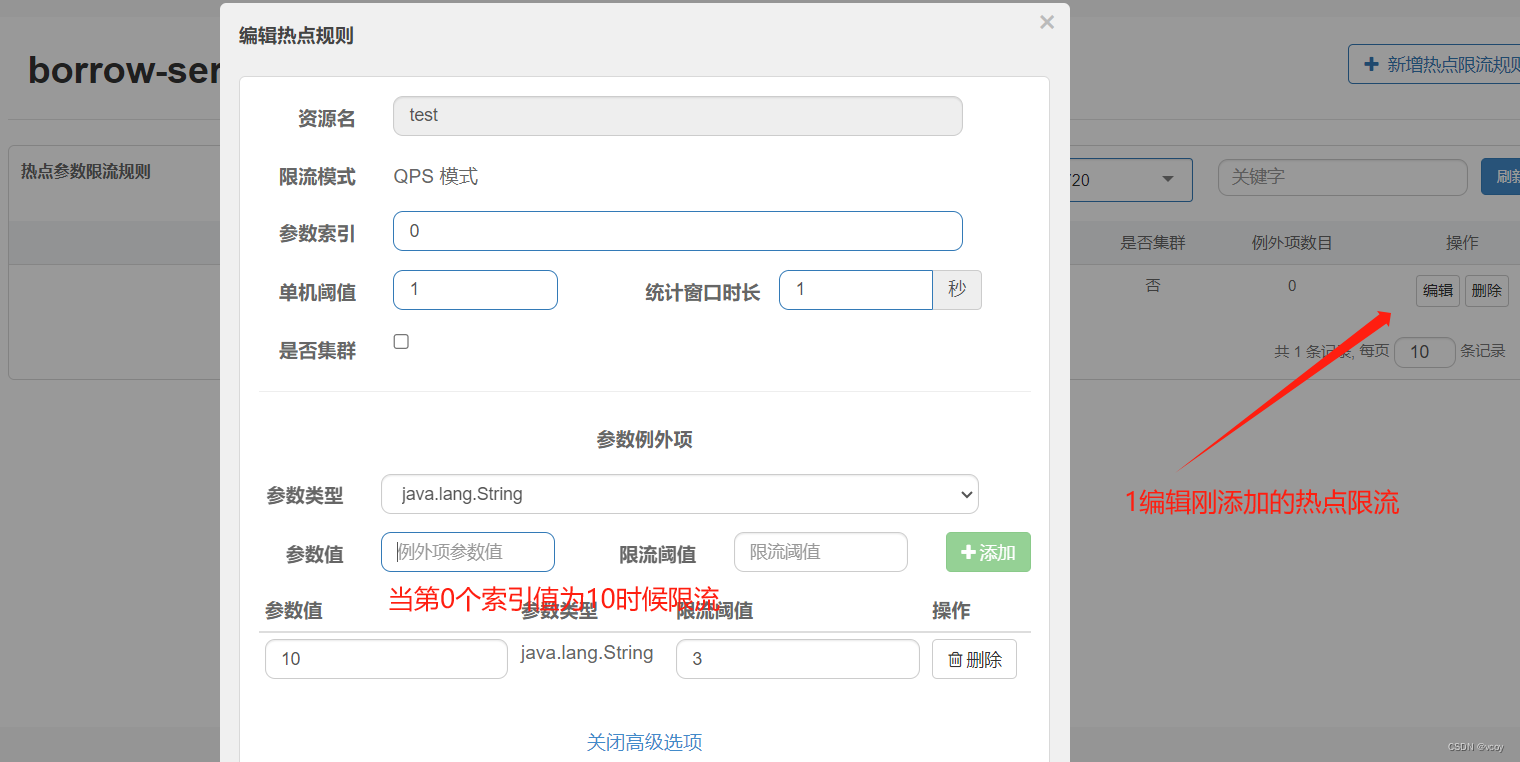
Task: Click the 例外项数目 column header
Action: coord(1292,243)
